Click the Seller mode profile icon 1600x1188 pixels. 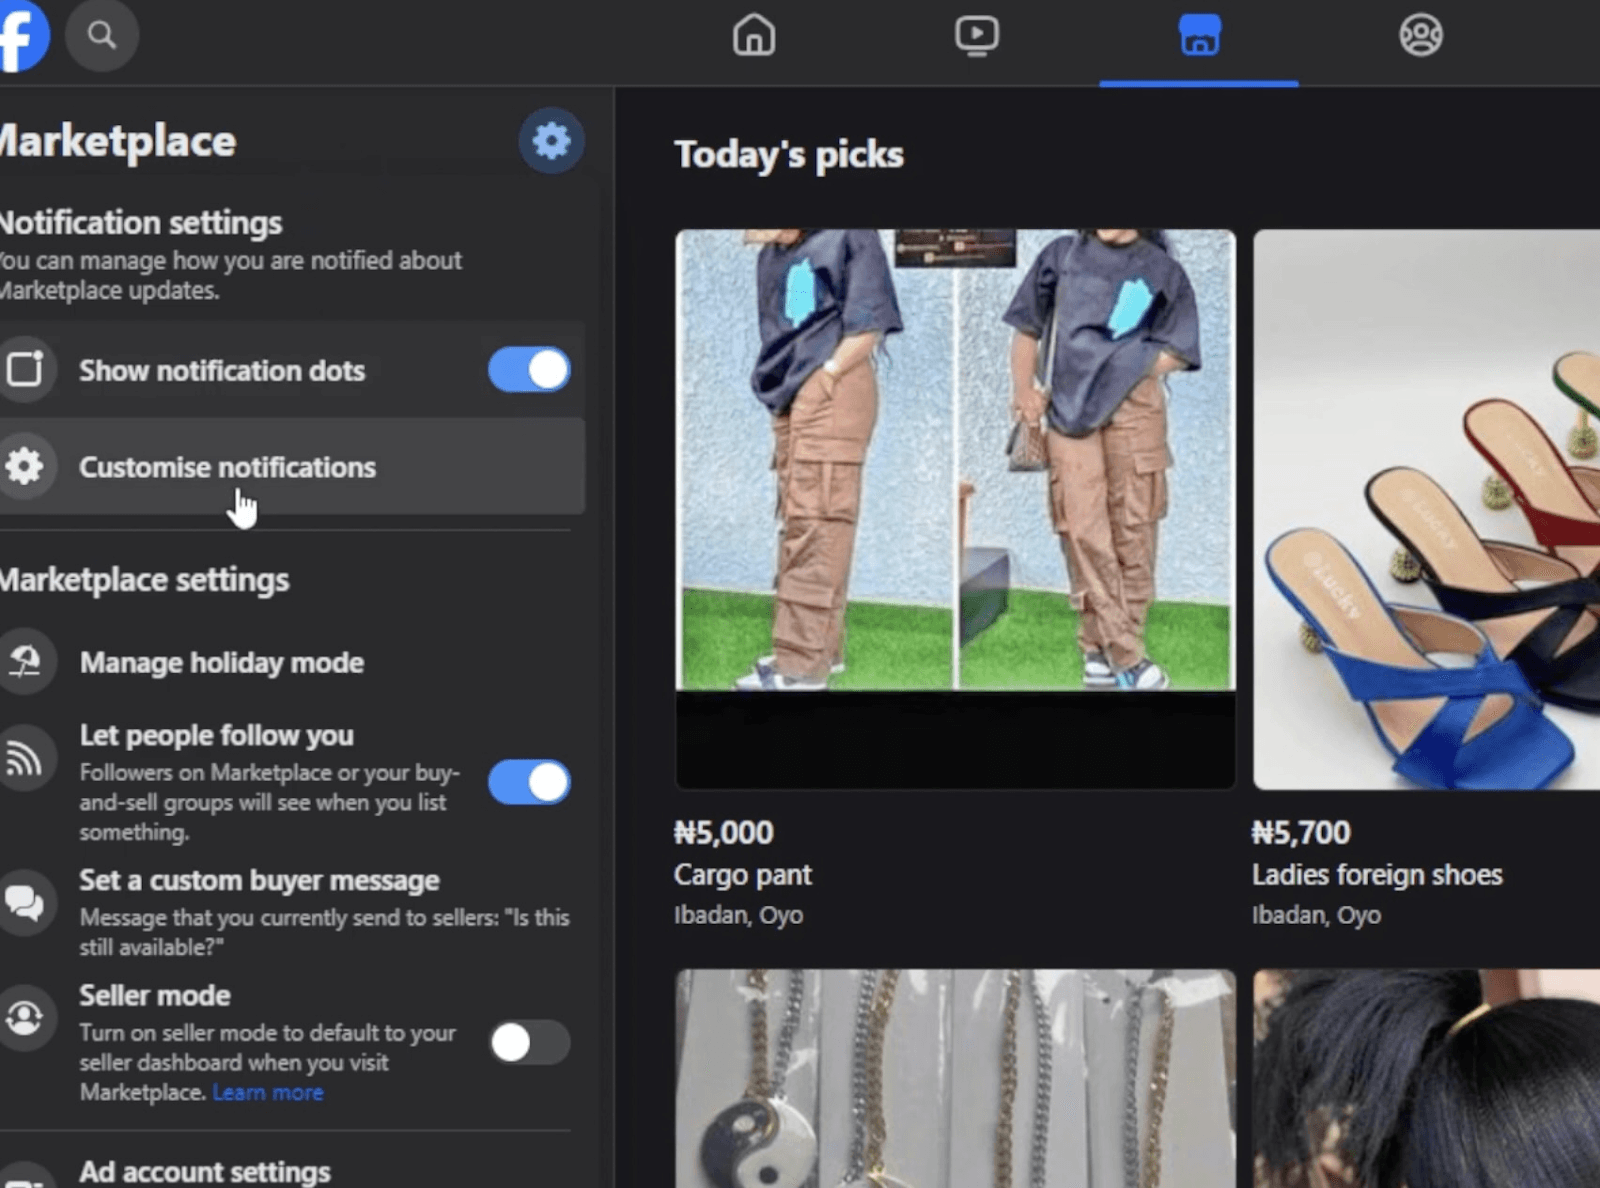pos(25,1018)
